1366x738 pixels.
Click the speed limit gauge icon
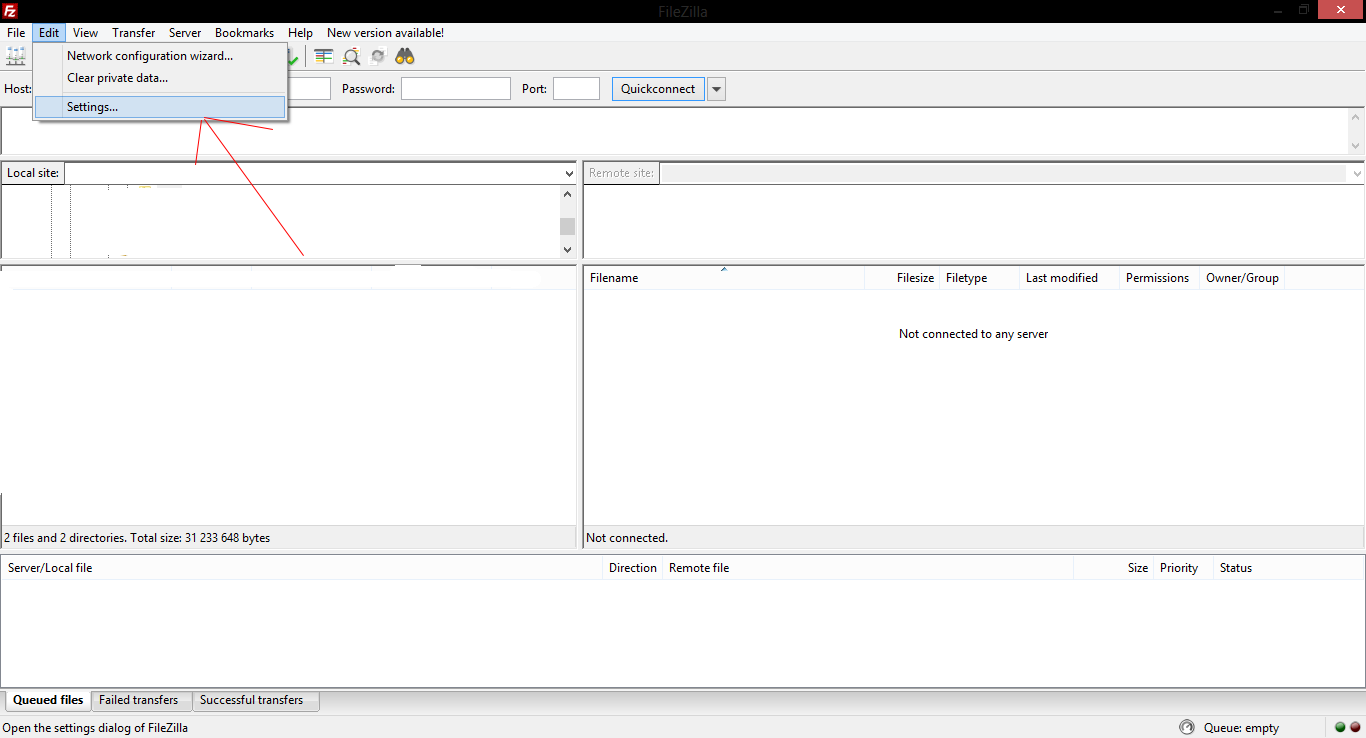click(x=1187, y=727)
